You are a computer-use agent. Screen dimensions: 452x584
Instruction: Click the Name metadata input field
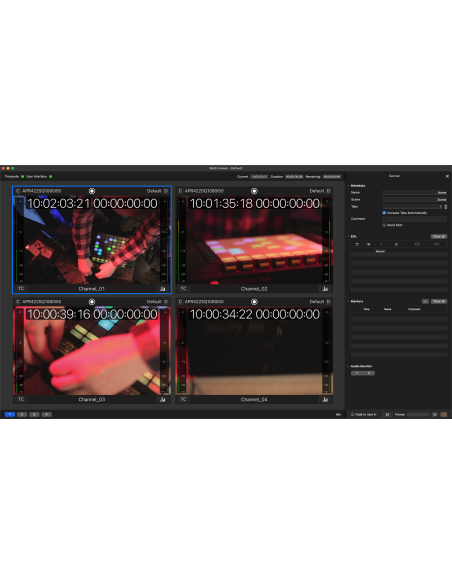(415, 193)
